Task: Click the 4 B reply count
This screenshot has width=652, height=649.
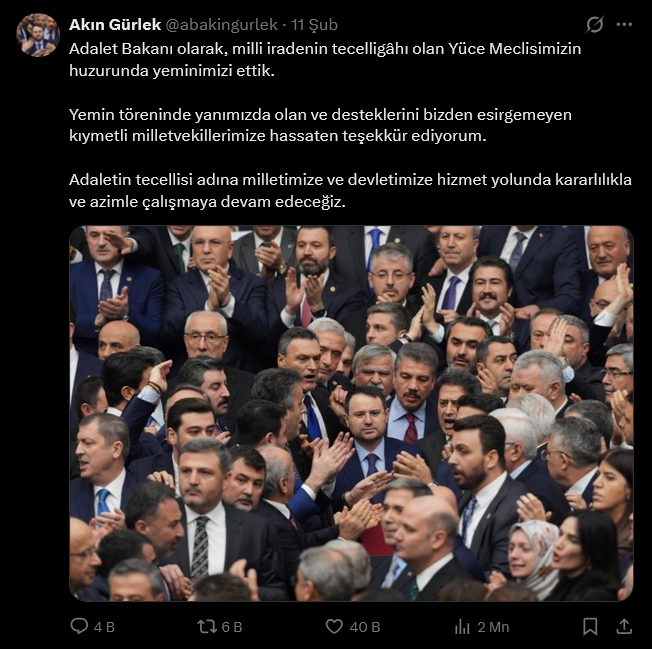Action: click(x=104, y=627)
